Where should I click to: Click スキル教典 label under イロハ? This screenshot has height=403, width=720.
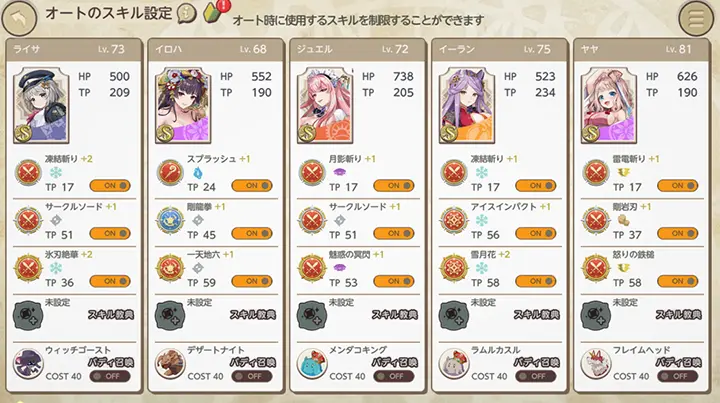pos(253,314)
